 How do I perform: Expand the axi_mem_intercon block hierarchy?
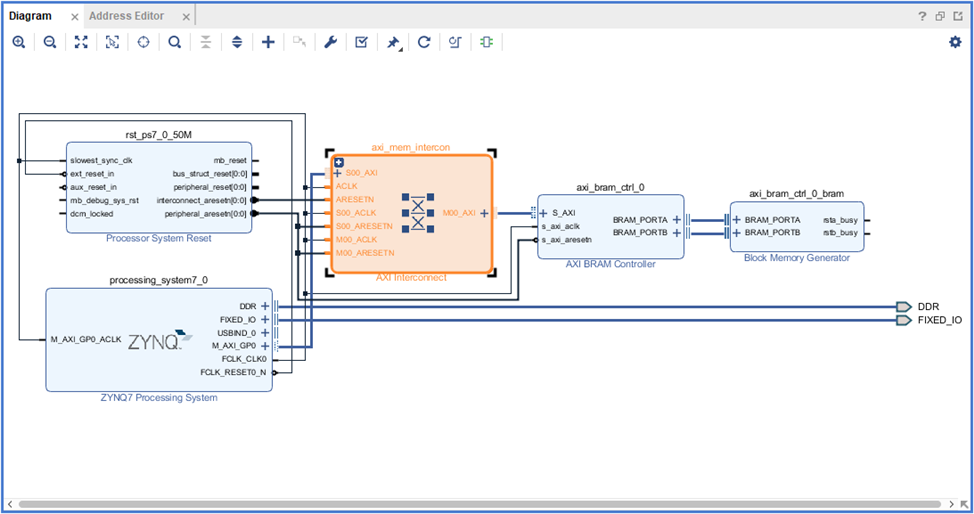point(339,162)
